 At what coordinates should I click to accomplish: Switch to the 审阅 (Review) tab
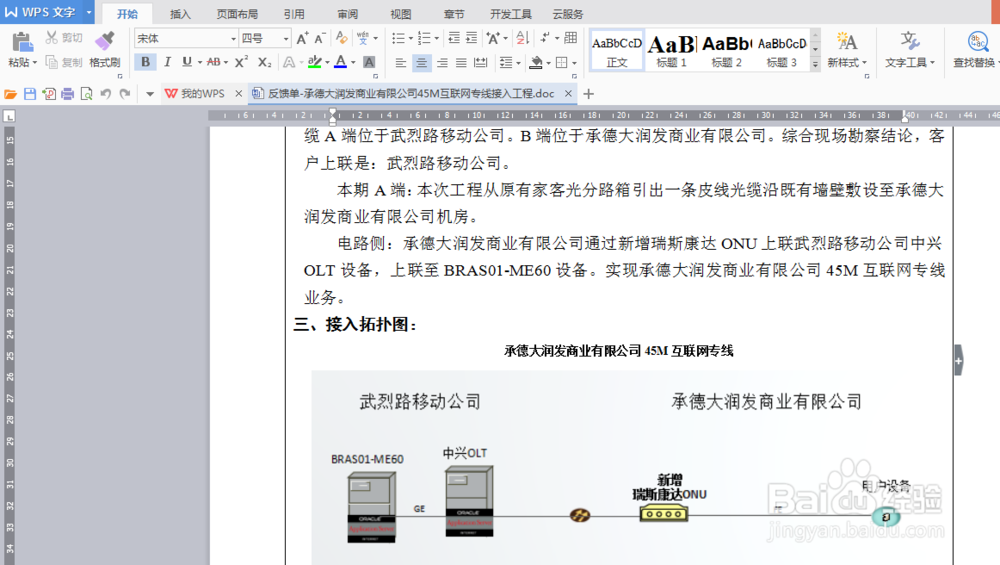348,14
